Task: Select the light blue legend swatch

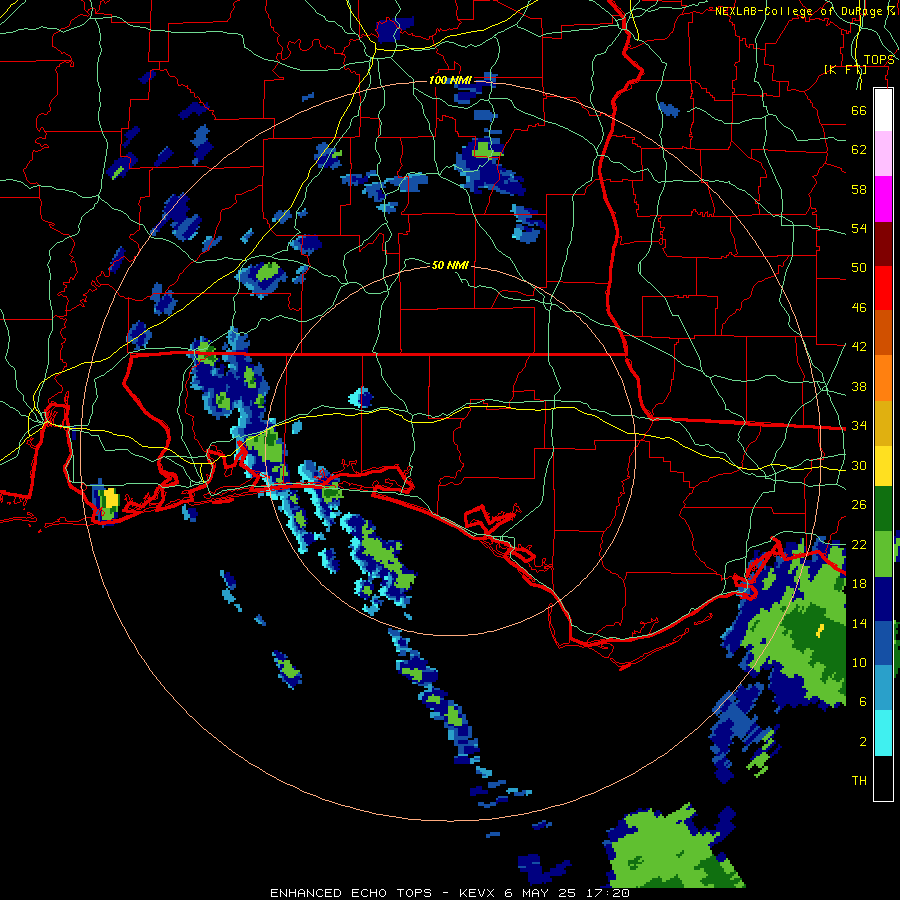Action: pos(883,688)
